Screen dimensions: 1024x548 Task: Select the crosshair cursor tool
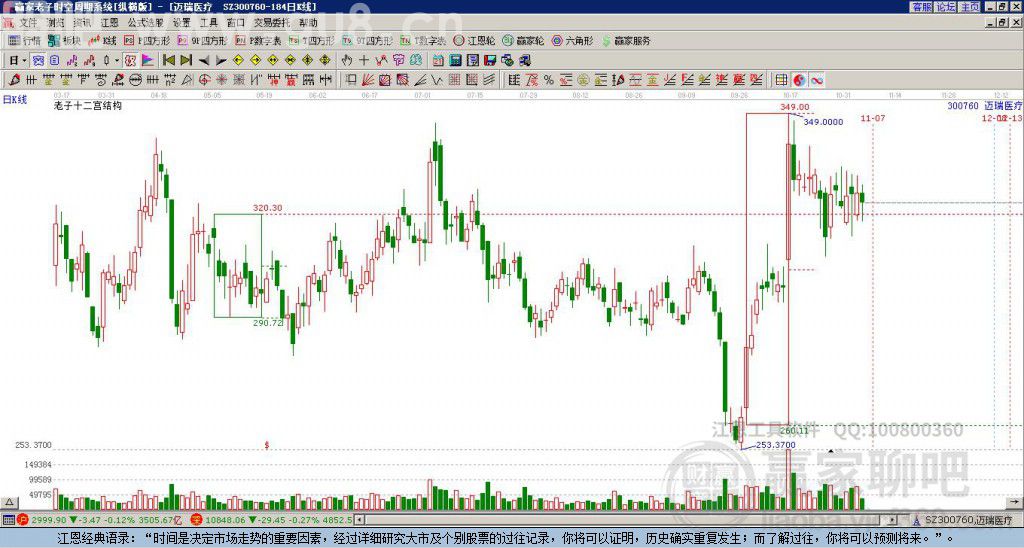click(x=364, y=61)
